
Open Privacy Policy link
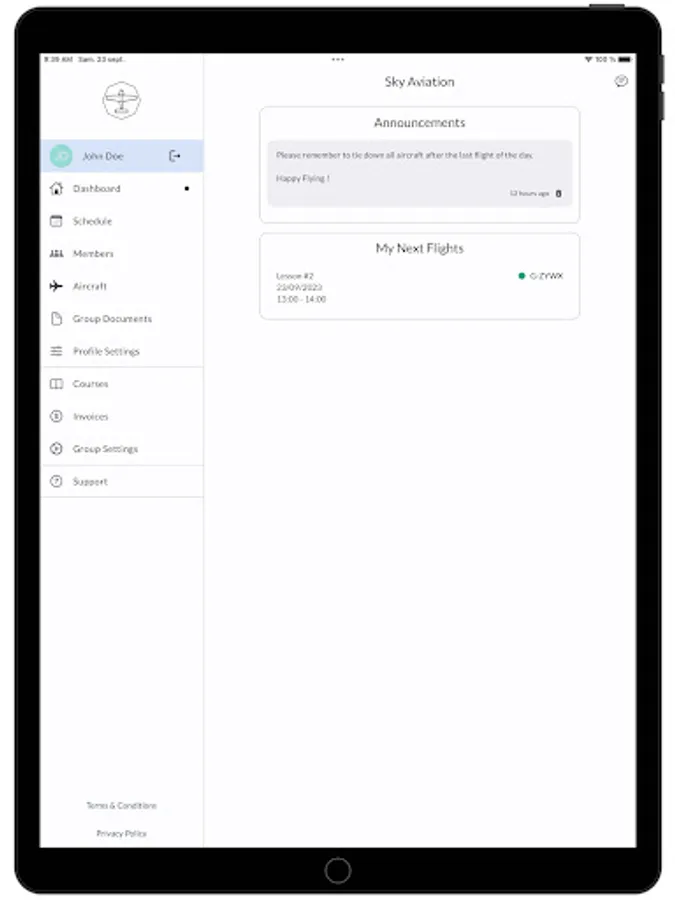click(122, 833)
